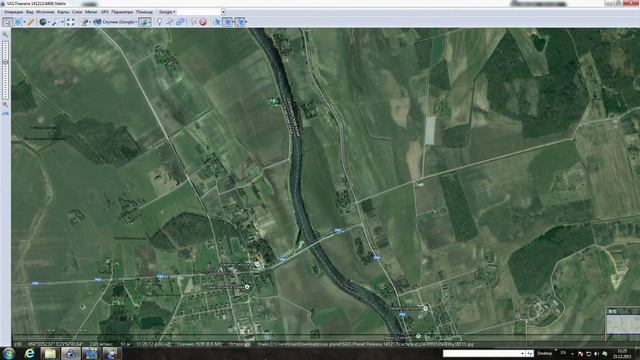Open Спутник (Google) map selector

click(115, 22)
